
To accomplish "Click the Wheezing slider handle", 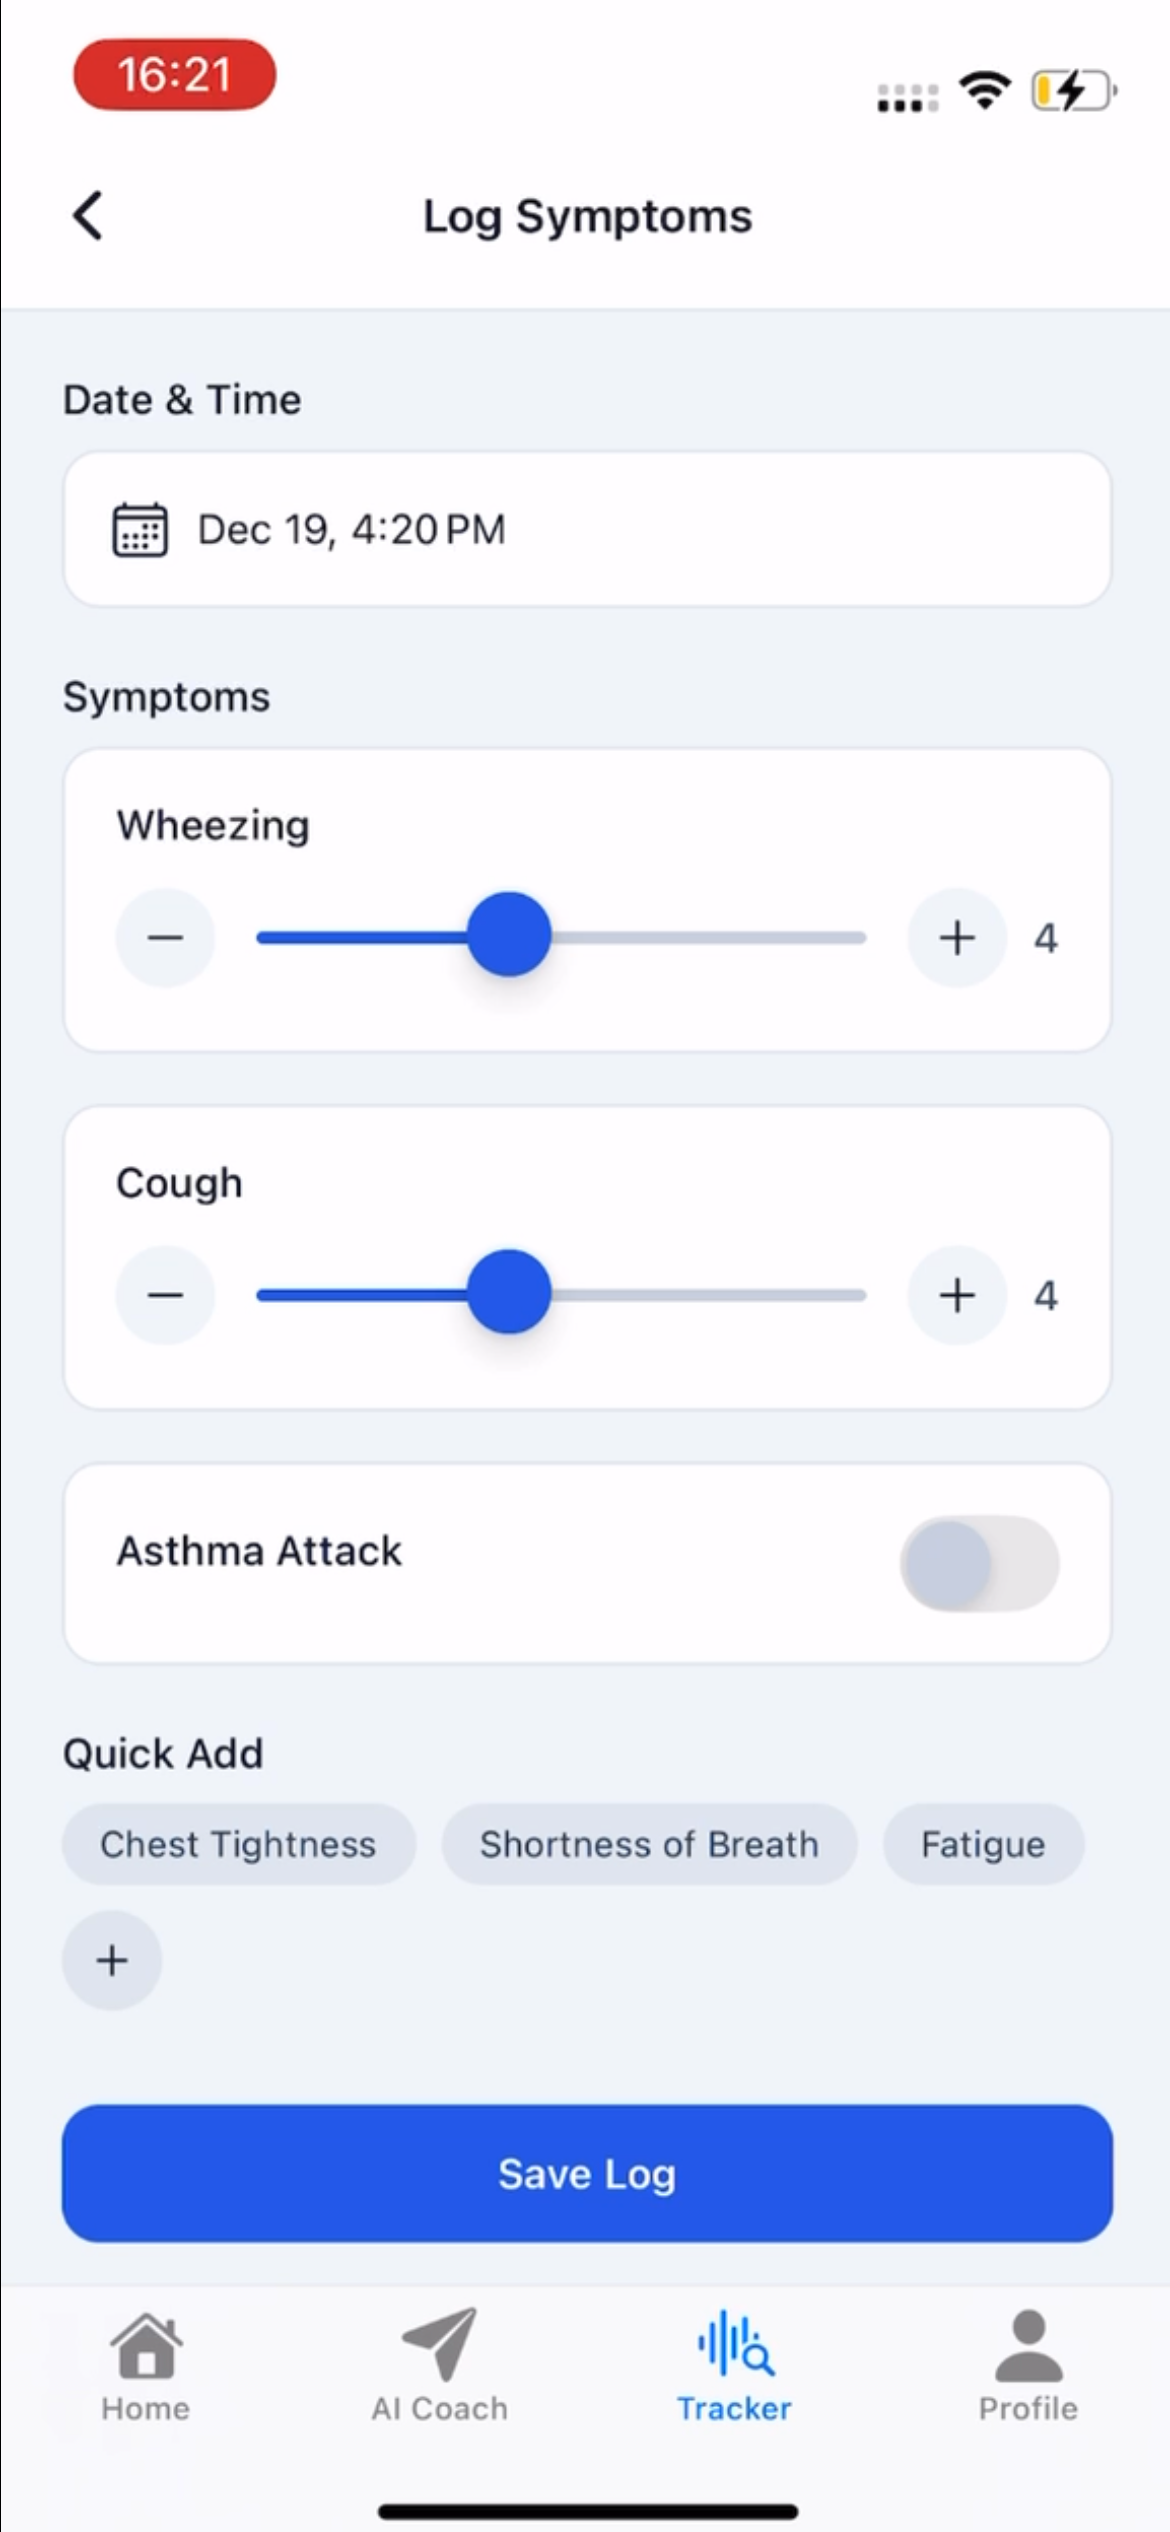I will [x=509, y=934].
